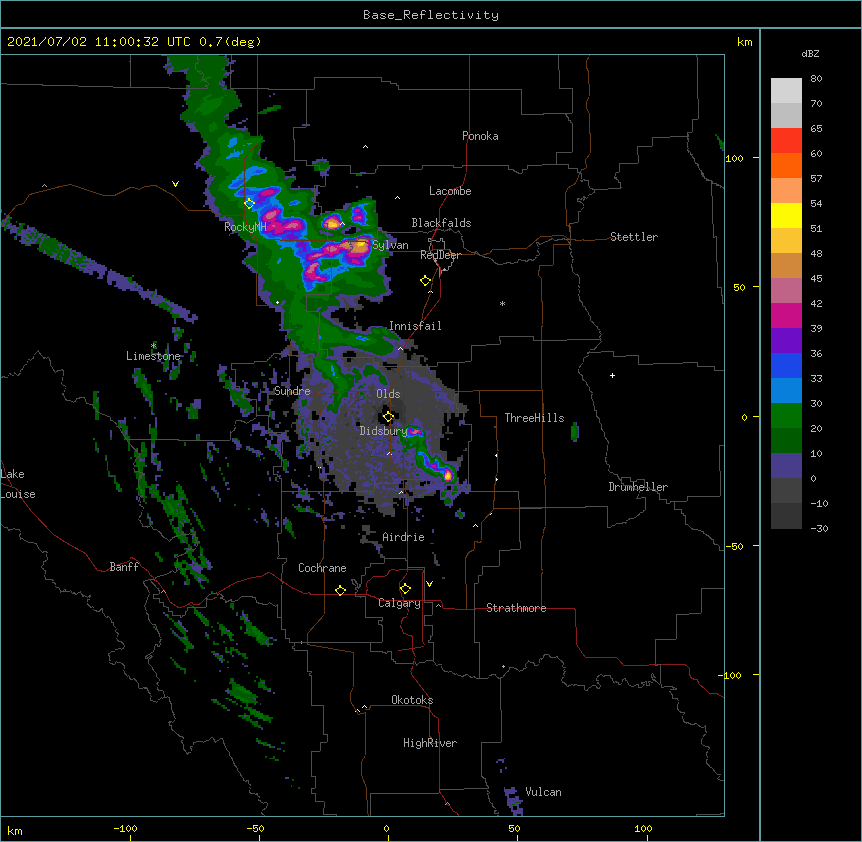Click the Cochrane label
The height and width of the screenshot is (842, 862).
[322, 568]
